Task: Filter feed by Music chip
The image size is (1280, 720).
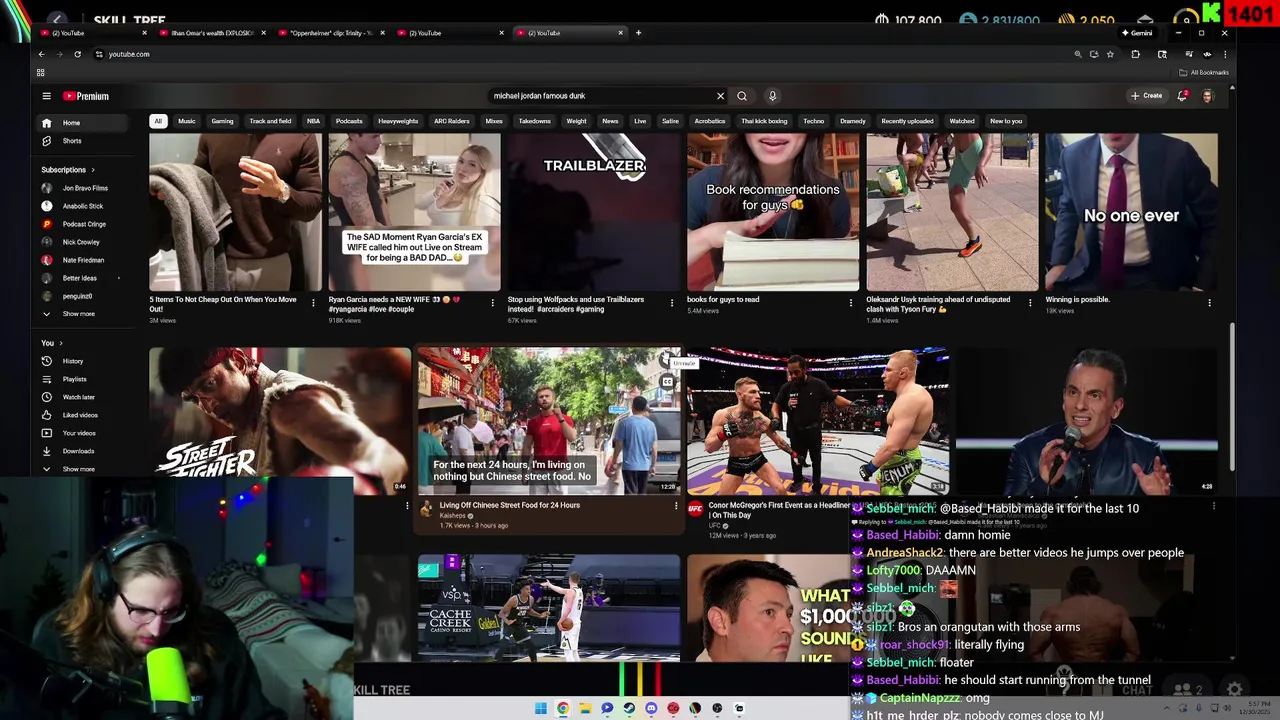Action: tap(187, 121)
